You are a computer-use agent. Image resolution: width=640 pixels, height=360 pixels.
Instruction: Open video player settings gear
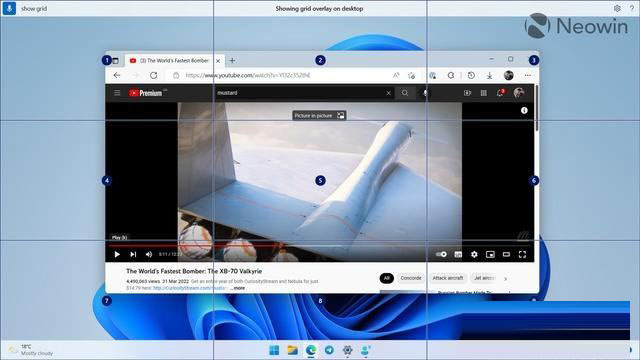[x=474, y=254]
